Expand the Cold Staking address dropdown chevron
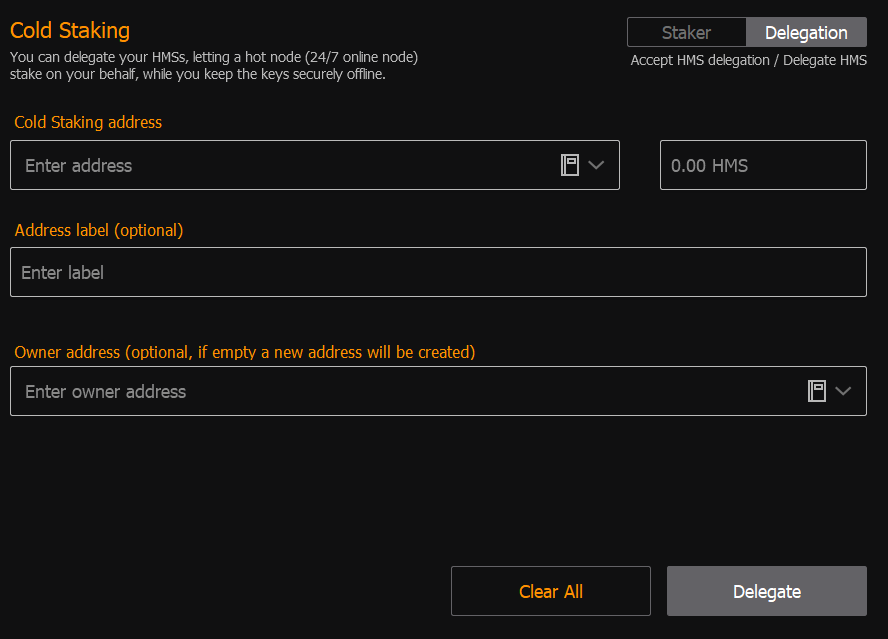888x639 pixels. [x=596, y=165]
